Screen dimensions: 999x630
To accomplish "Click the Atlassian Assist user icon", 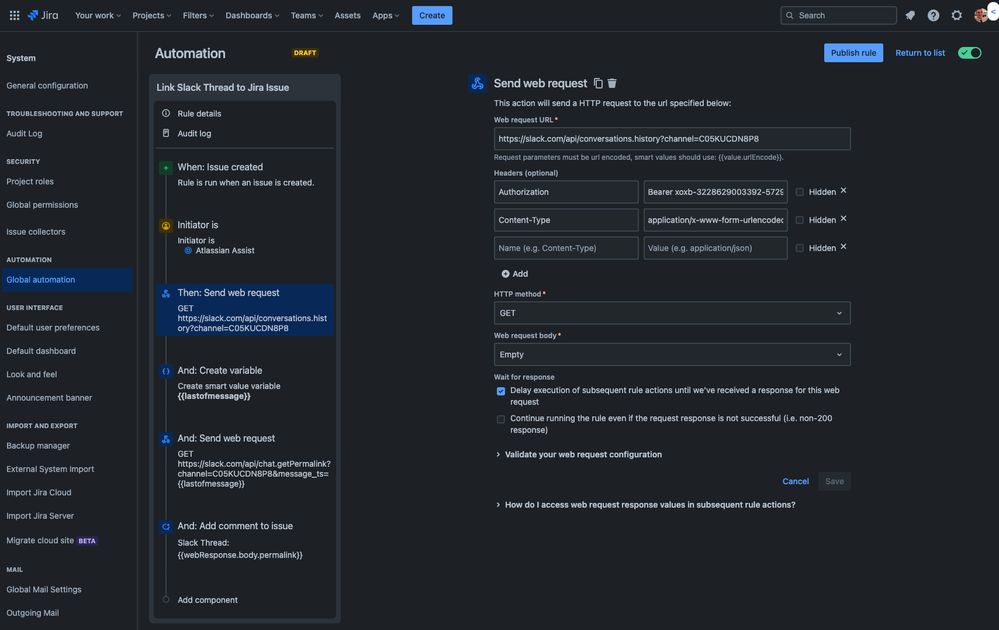I will click(188, 251).
